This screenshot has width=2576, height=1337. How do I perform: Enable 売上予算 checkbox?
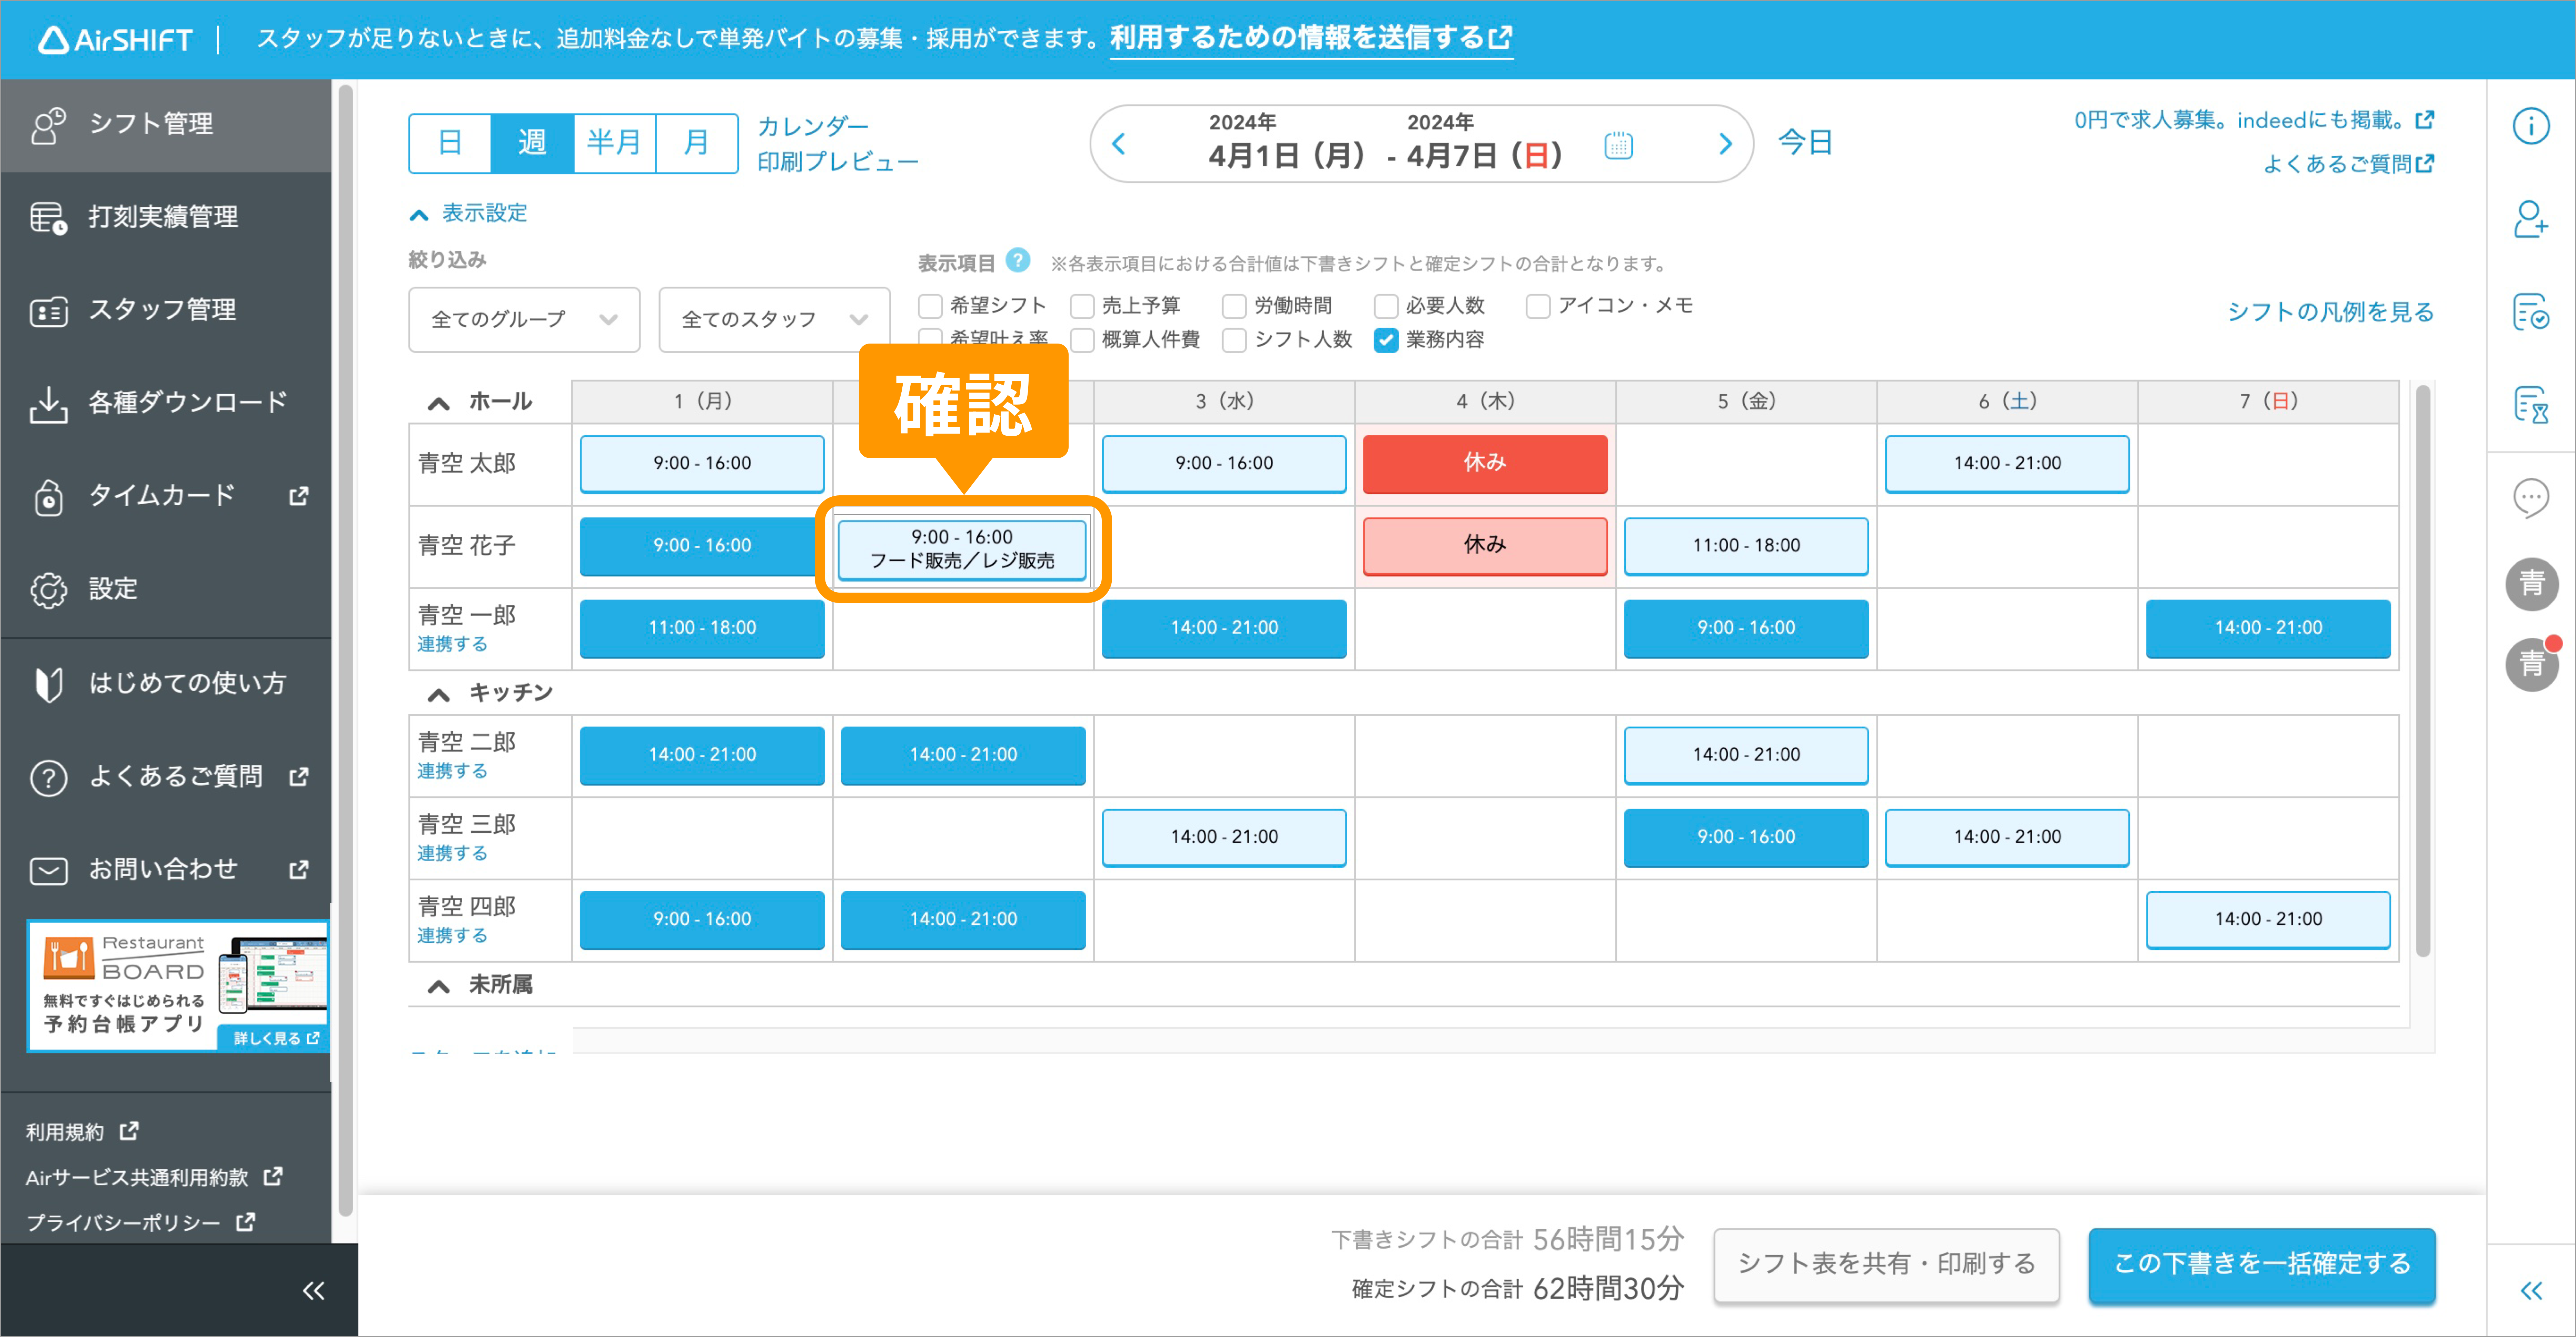tap(1082, 306)
